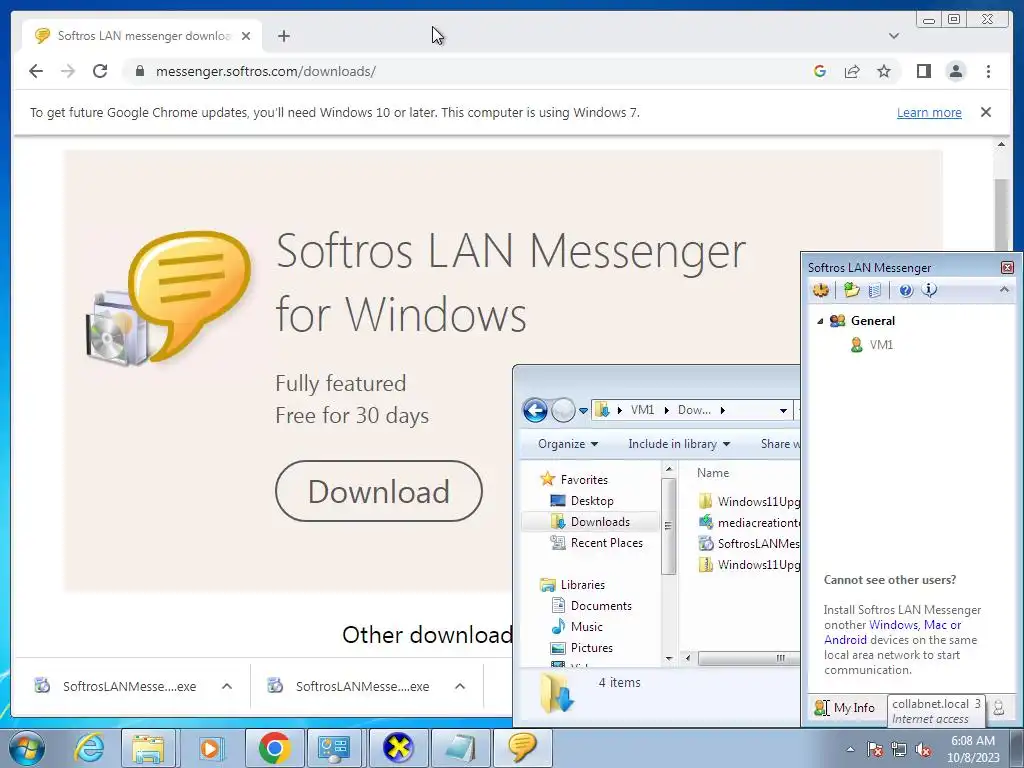Open the first SoftrosLANMesse exe download options chevron
Screen dimensions: 1024x768
227,686
